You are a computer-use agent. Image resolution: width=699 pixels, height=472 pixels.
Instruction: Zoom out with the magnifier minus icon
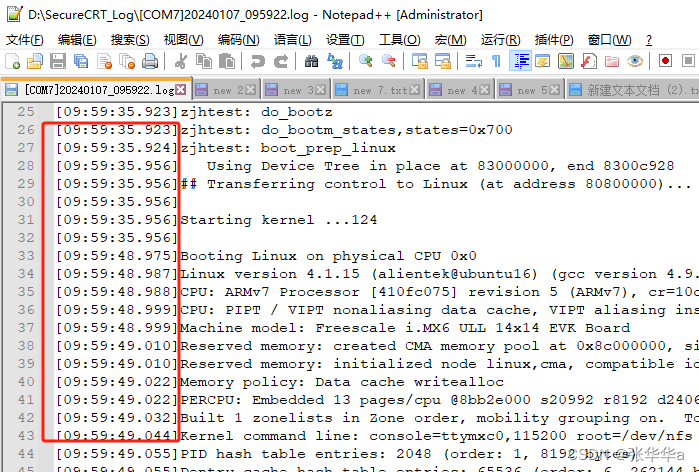point(389,61)
